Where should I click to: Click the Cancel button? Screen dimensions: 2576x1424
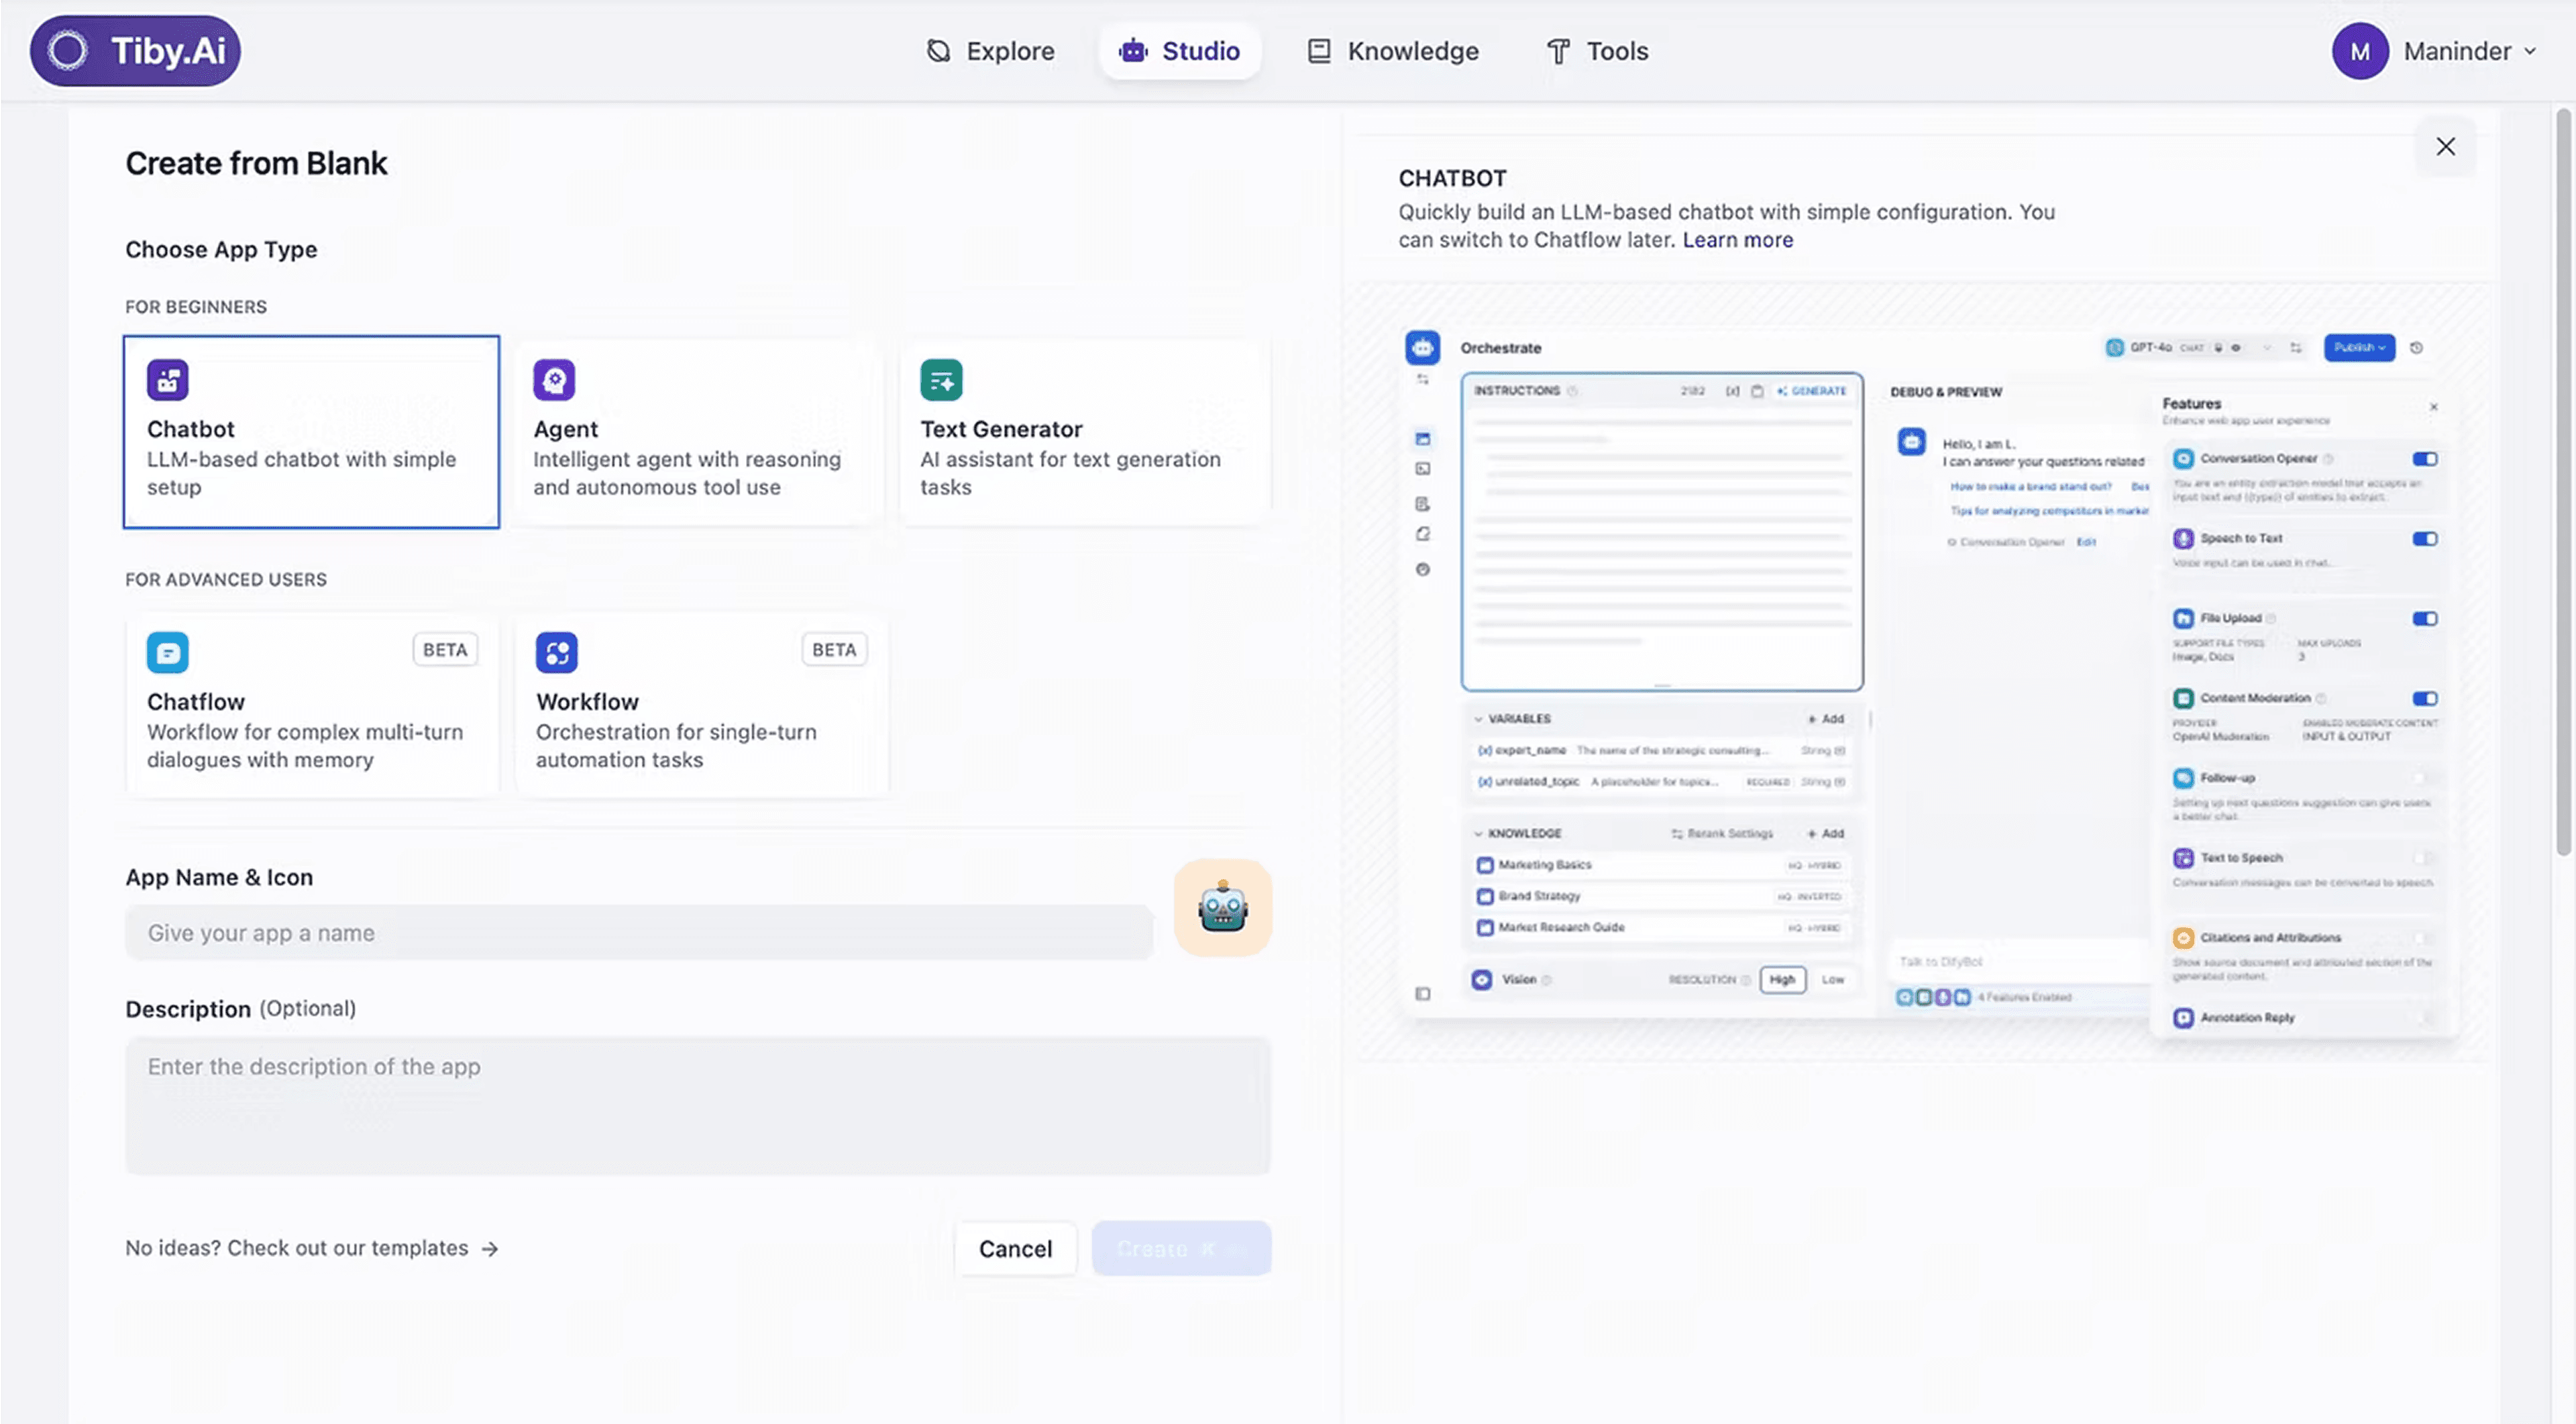tap(1015, 1248)
